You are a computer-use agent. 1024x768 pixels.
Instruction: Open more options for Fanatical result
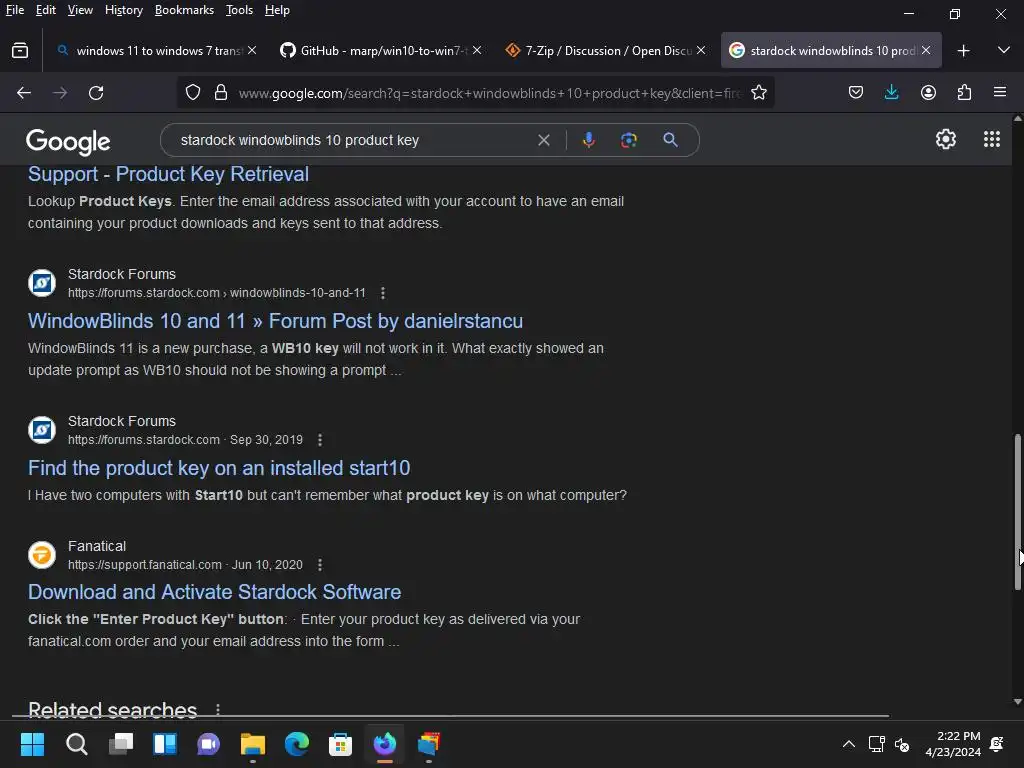tap(320, 565)
